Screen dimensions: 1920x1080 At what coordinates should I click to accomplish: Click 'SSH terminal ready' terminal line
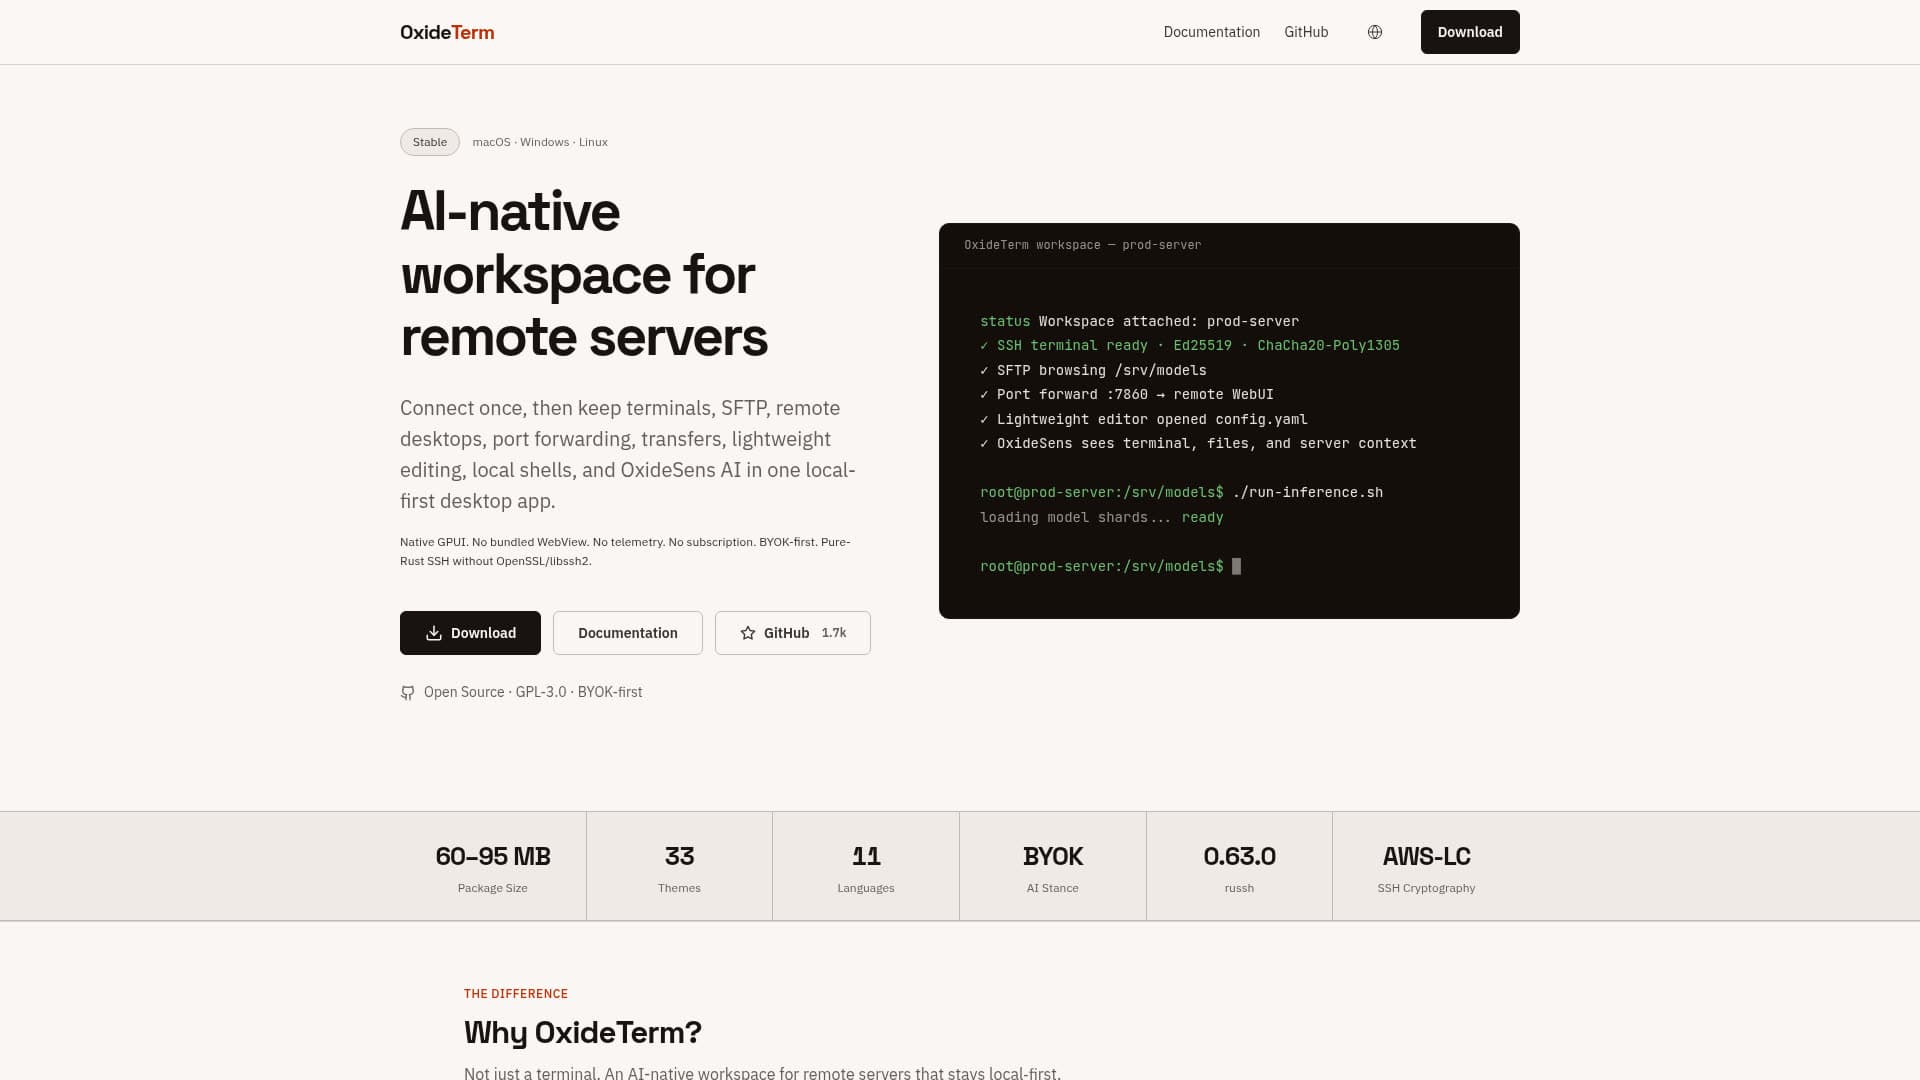coord(1190,345)
